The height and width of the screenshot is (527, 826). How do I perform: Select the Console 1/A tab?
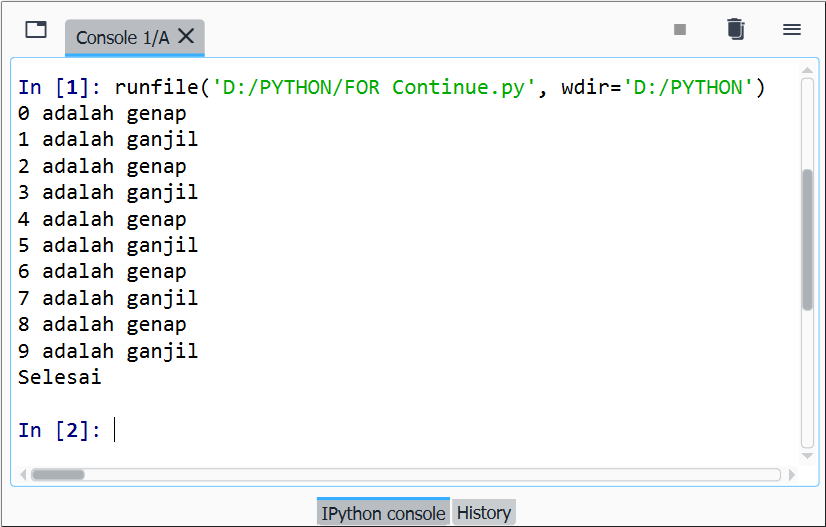point(135,37)
